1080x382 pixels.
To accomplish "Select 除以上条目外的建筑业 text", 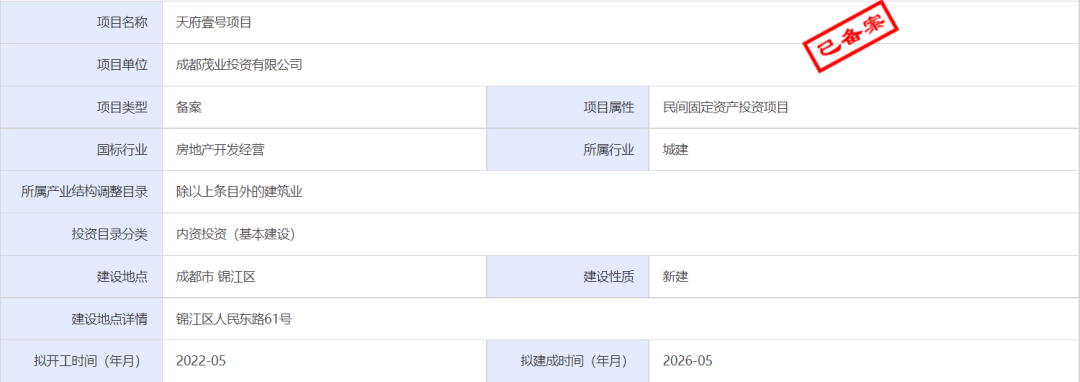I will tap(239, 192).
